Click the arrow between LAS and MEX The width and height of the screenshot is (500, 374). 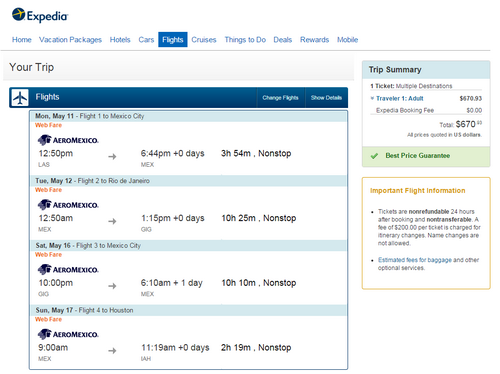pyautogui.click(x=112, y=156)
